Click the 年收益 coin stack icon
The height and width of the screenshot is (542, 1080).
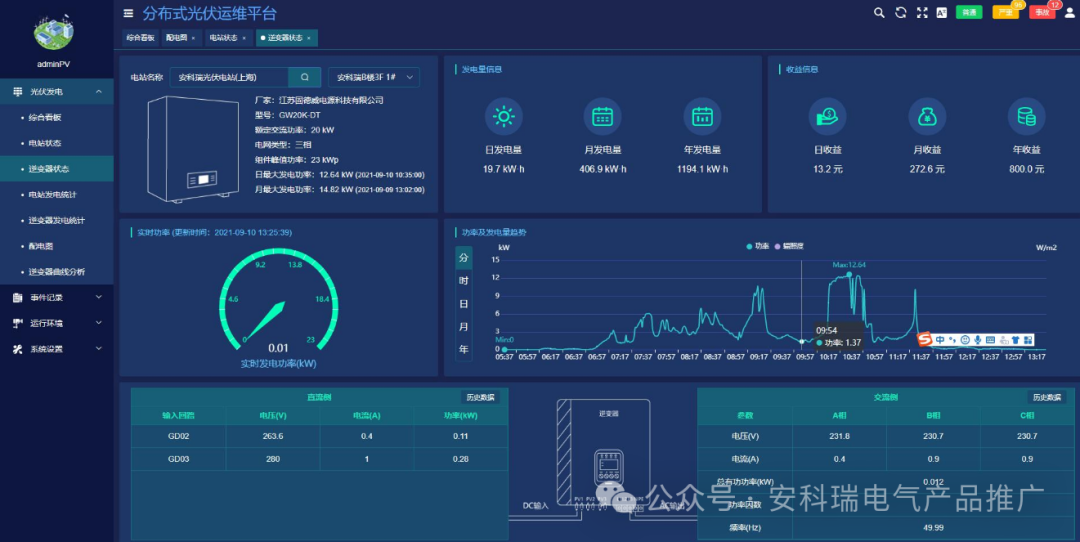[x=1026, y=116]
